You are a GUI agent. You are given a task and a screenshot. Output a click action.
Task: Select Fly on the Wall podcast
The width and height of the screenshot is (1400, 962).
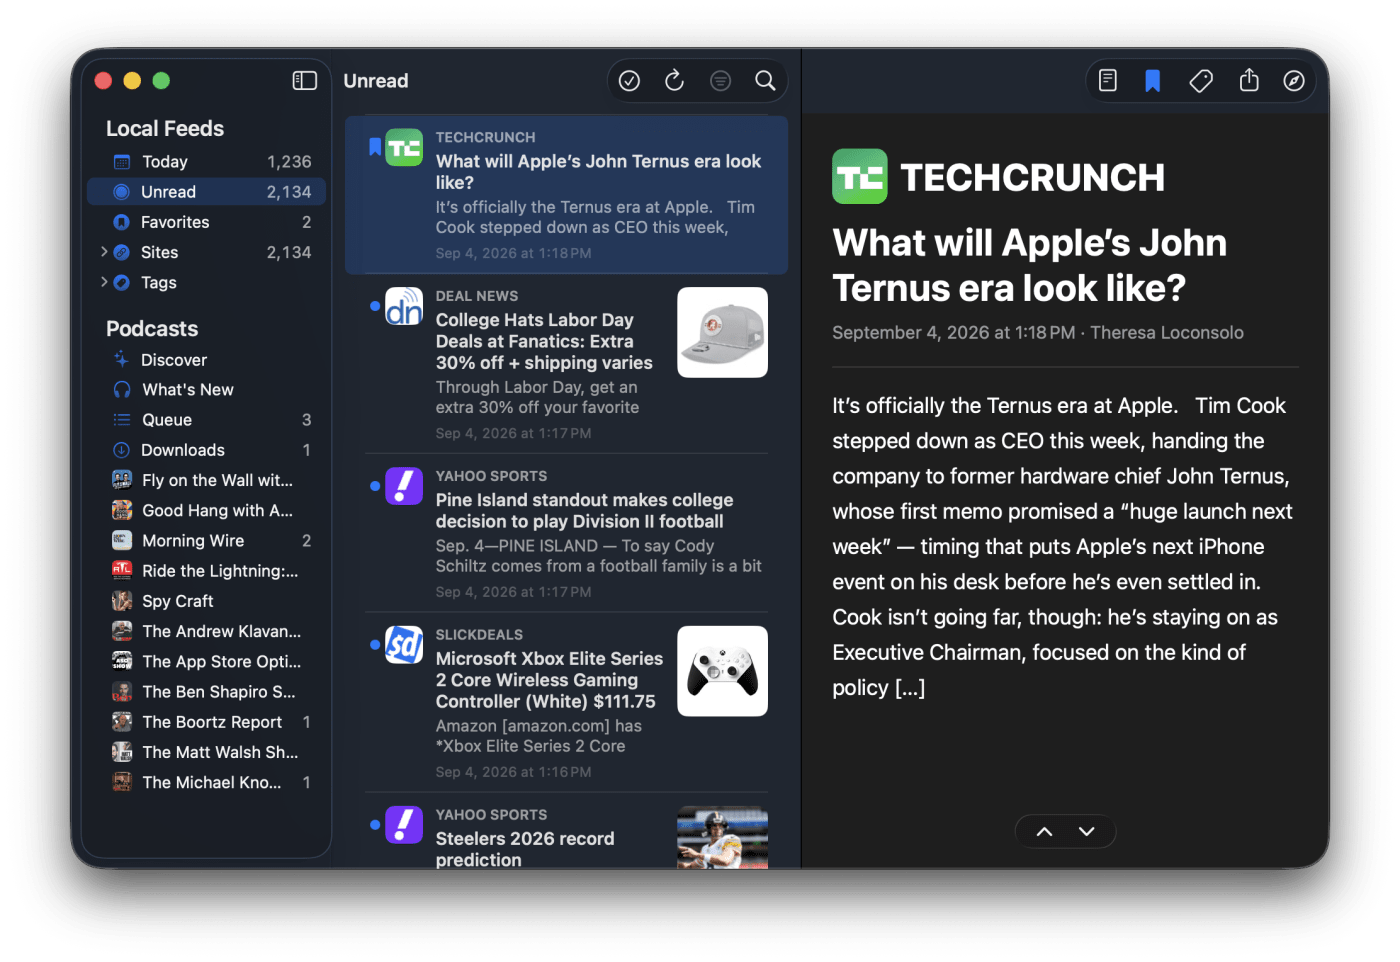coord(207,480)
